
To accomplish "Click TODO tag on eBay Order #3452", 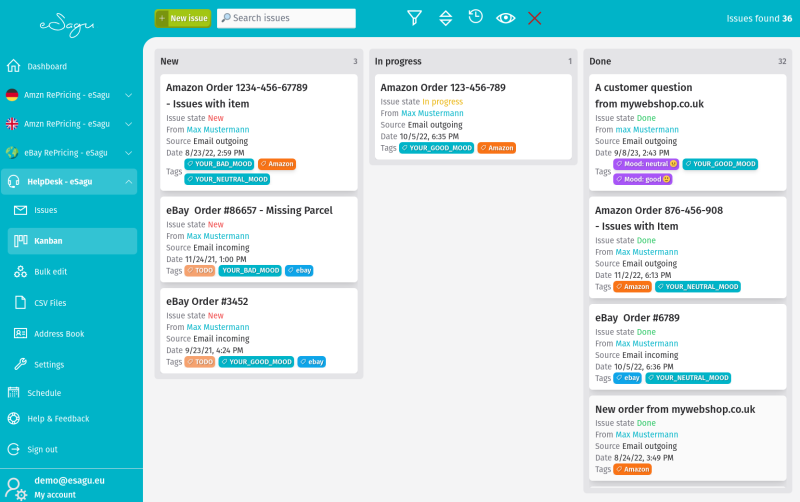I will click(200, 362).
